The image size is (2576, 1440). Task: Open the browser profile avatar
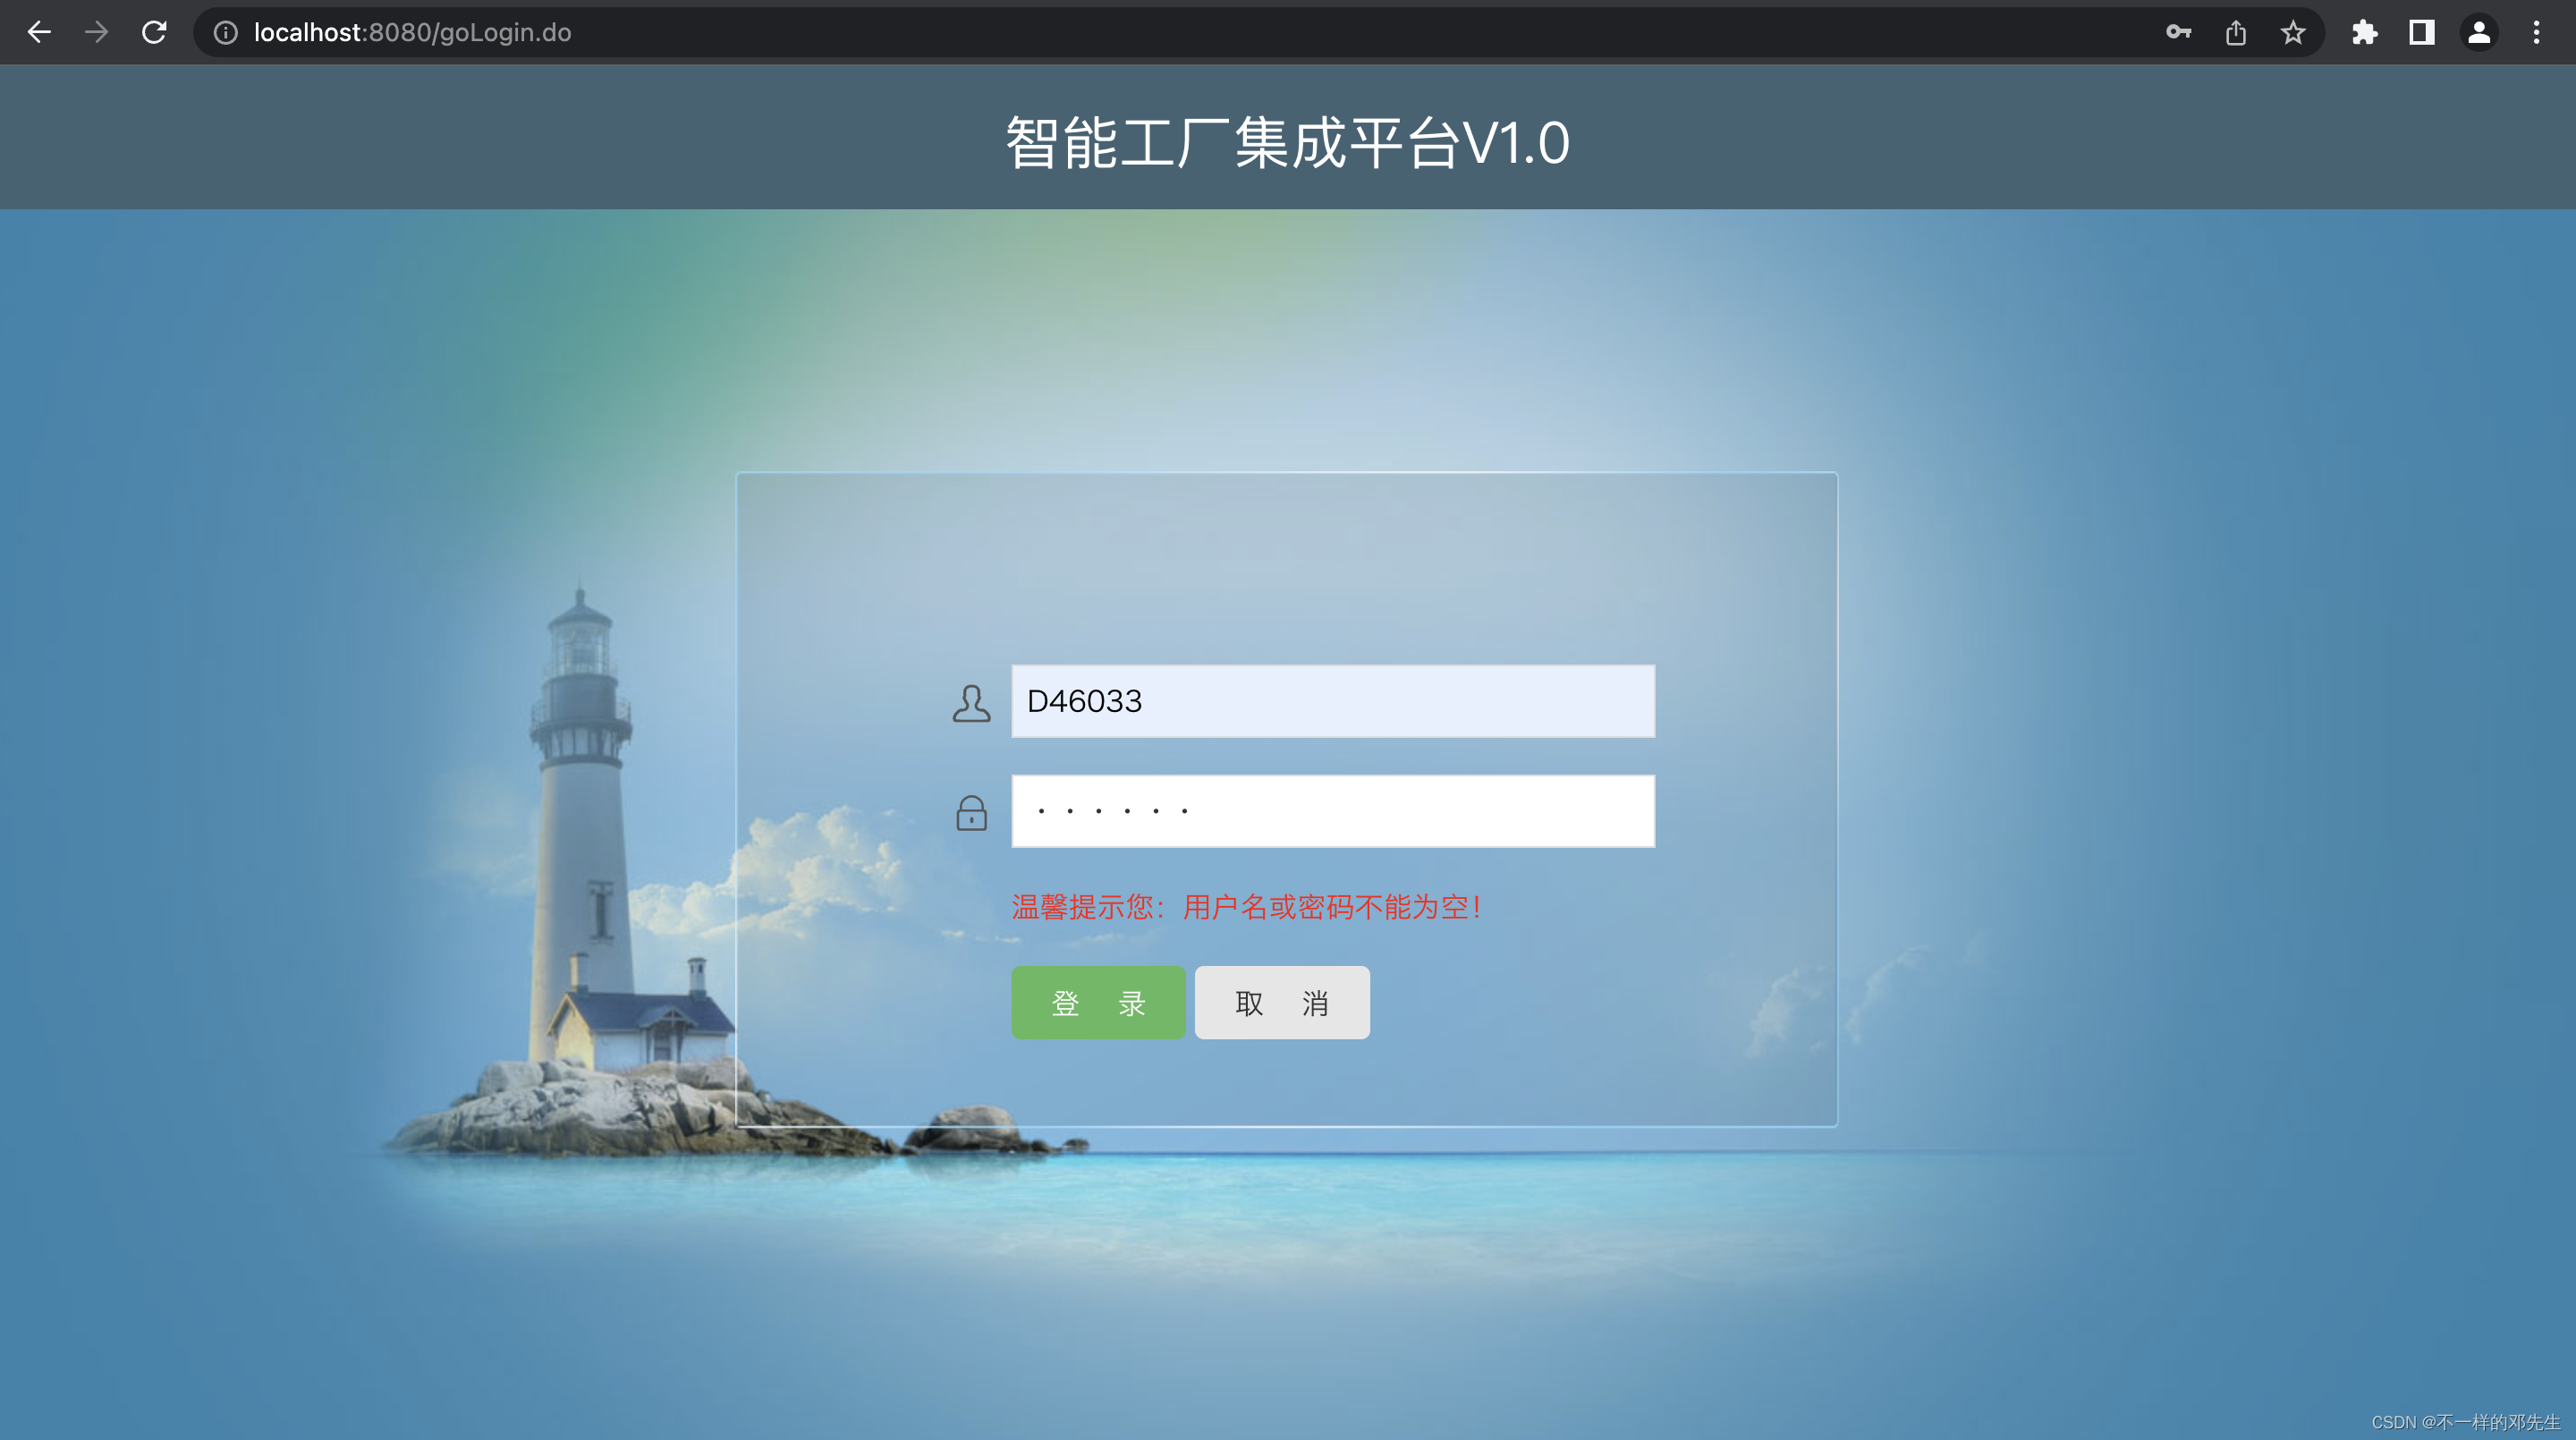tap(2480, 32)
